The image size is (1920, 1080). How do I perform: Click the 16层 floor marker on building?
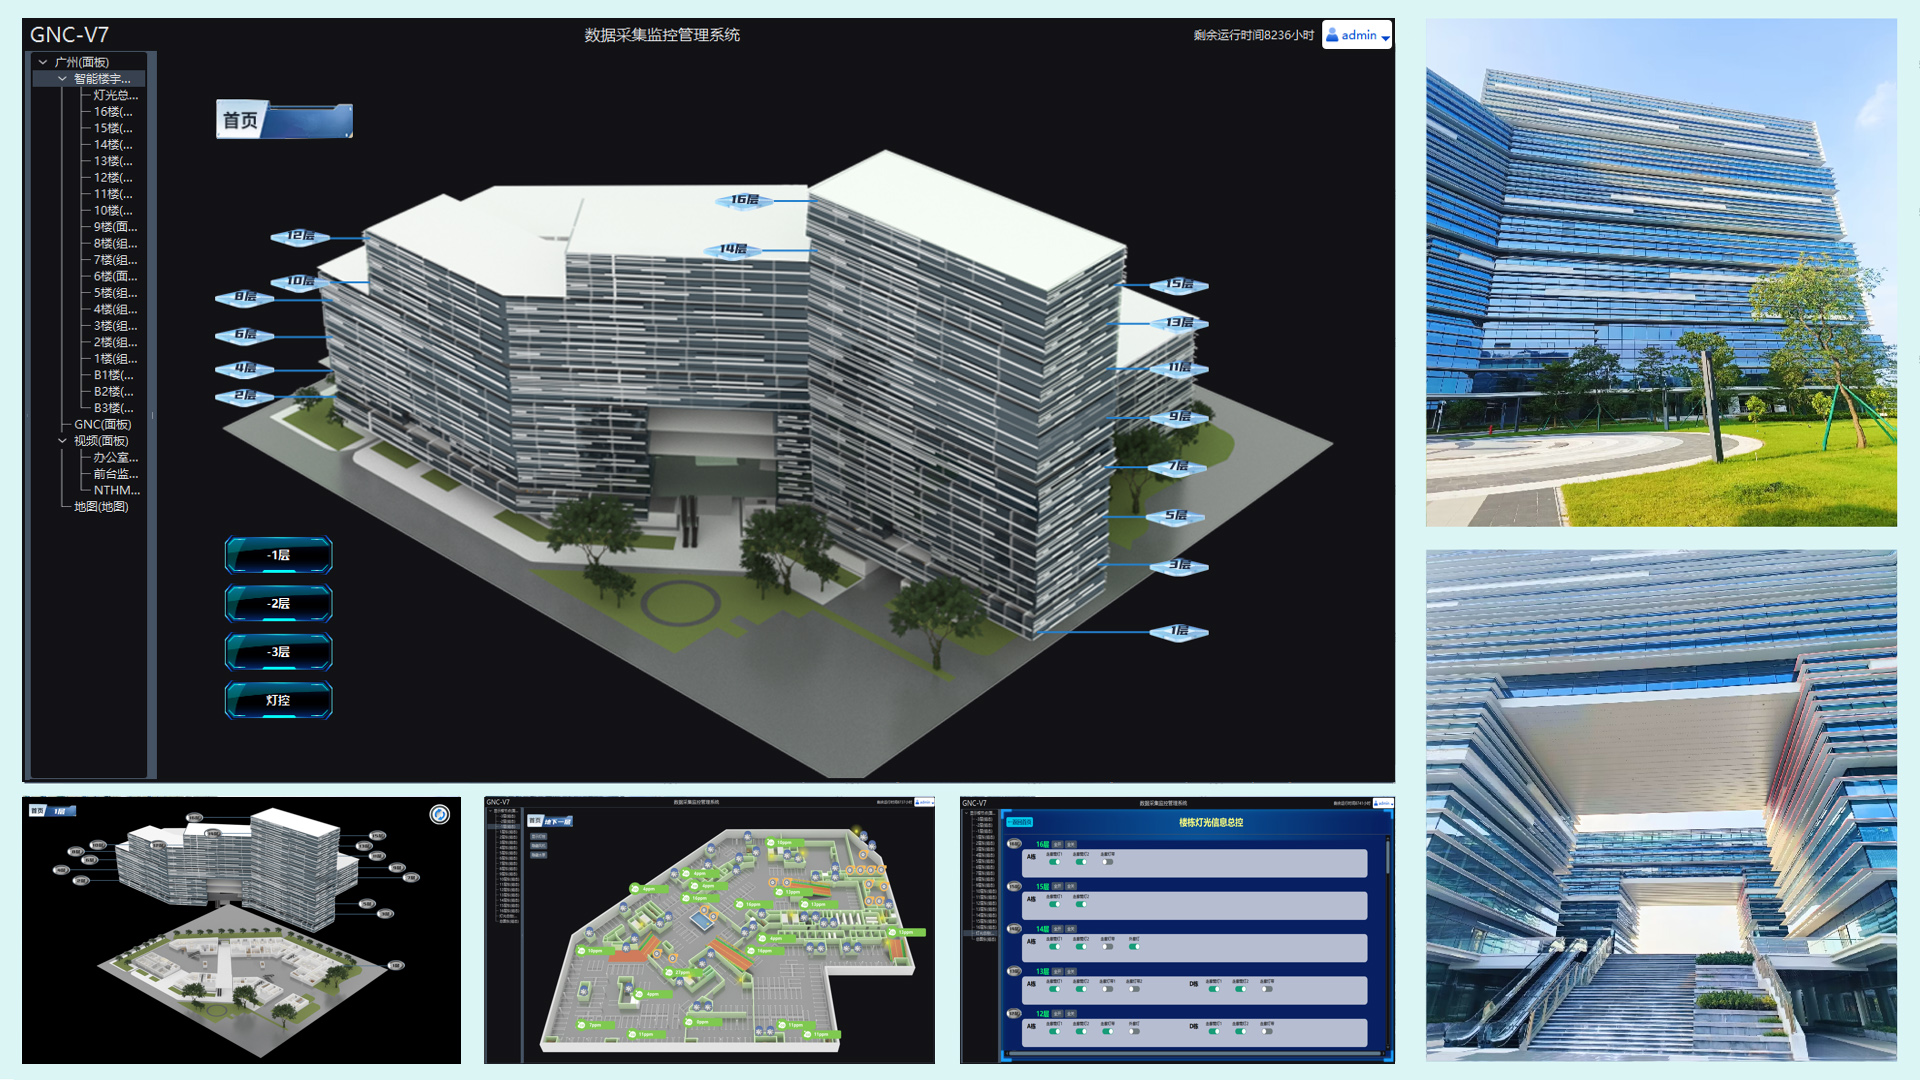pyautogui.click(x=744, y=200)
